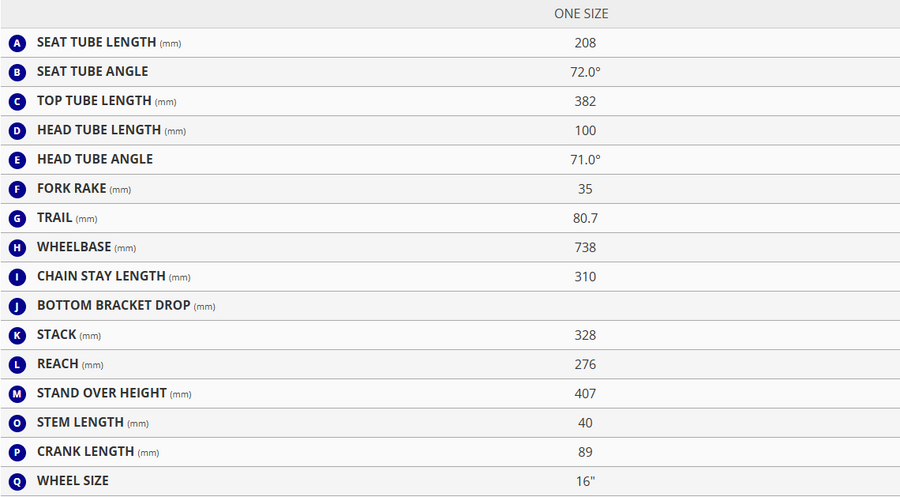The width and height of the screenshot is (900, 497).
Task: Click the A badge beside Seat Tube Length
Action: click(17, 43)
